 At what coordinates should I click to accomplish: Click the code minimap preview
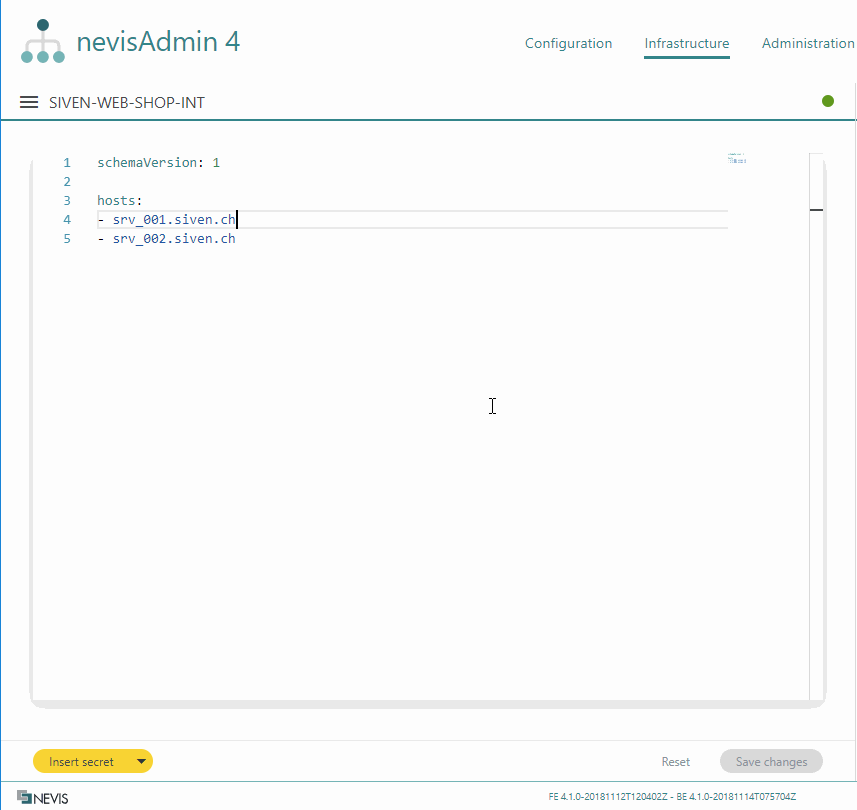[736, 158]
